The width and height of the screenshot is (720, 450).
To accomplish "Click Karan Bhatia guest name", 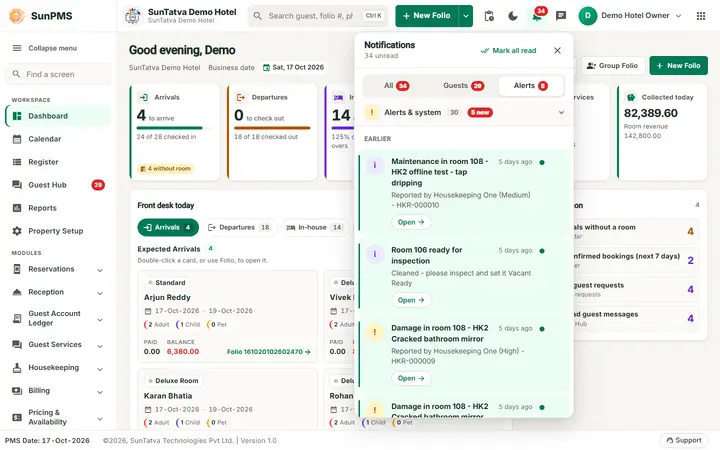I will (x=168, y=396).
